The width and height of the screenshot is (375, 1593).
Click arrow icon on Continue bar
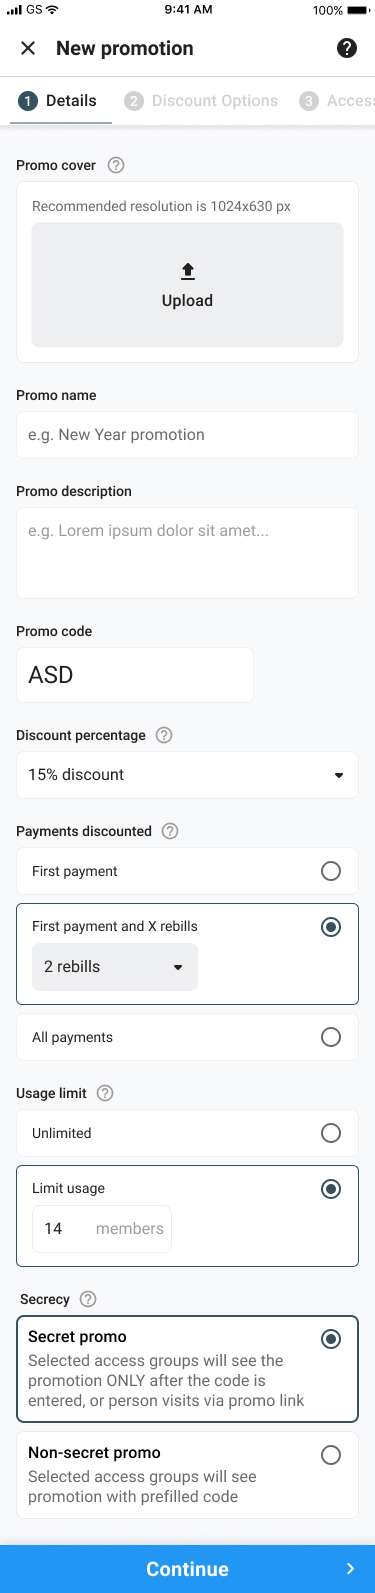click(350, 1569)
